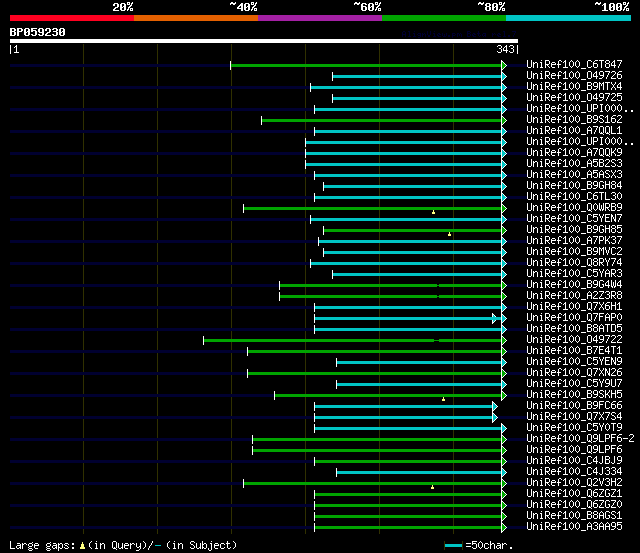Select the UniRef100_A3AA95 label

[574, 527]
